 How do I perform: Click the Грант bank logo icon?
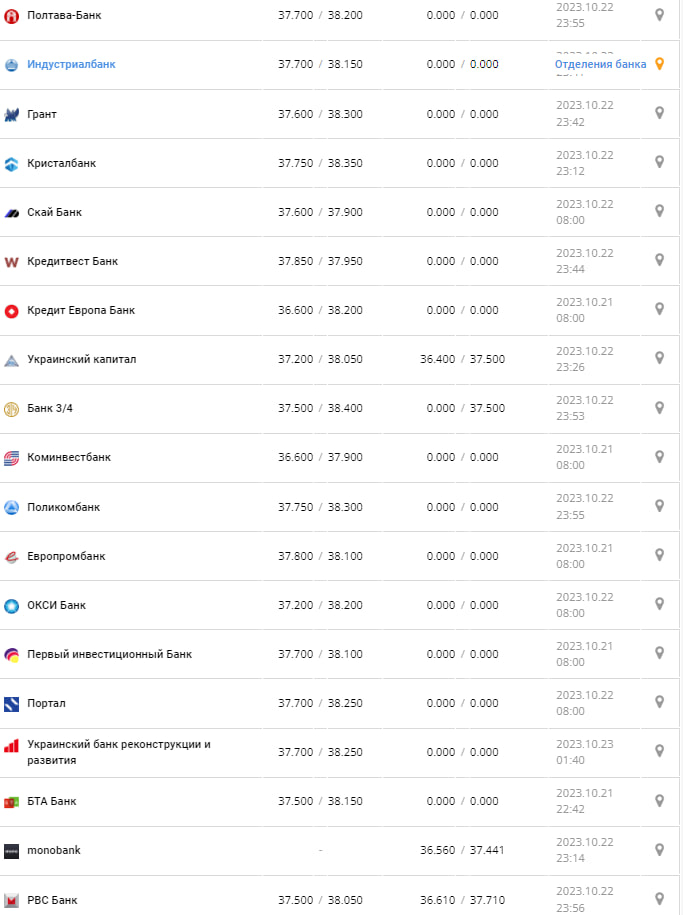point(12,114)
